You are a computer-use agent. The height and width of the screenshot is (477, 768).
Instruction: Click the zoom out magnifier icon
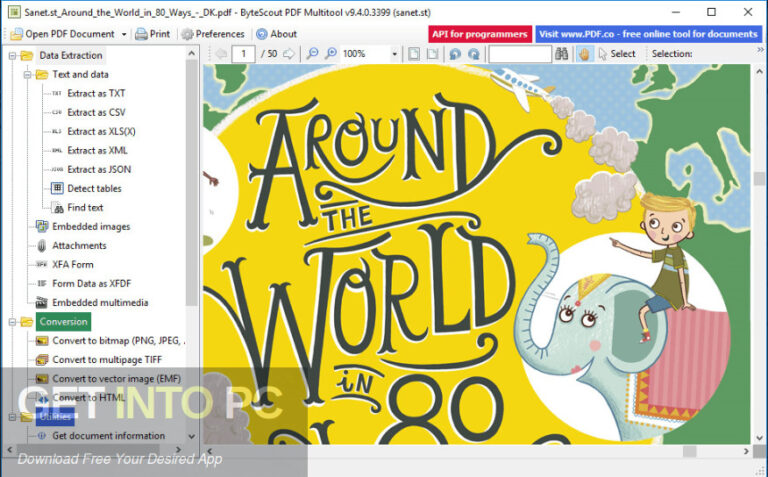(x=312, y=53)
